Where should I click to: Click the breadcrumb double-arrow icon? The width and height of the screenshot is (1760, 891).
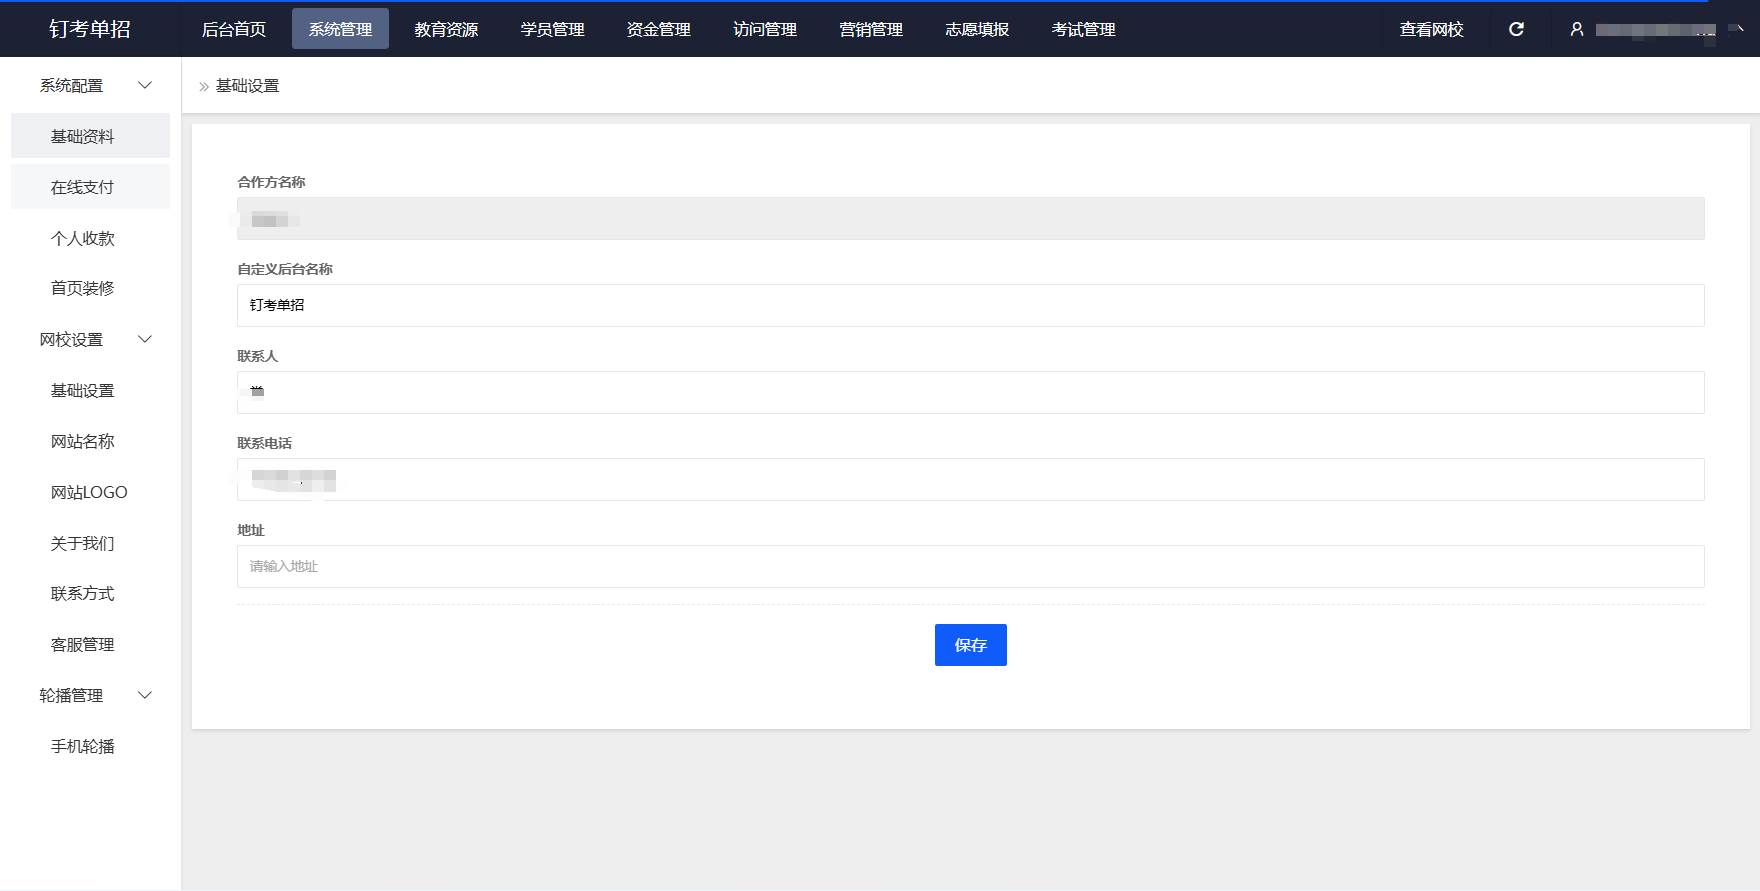coord(204,87)
